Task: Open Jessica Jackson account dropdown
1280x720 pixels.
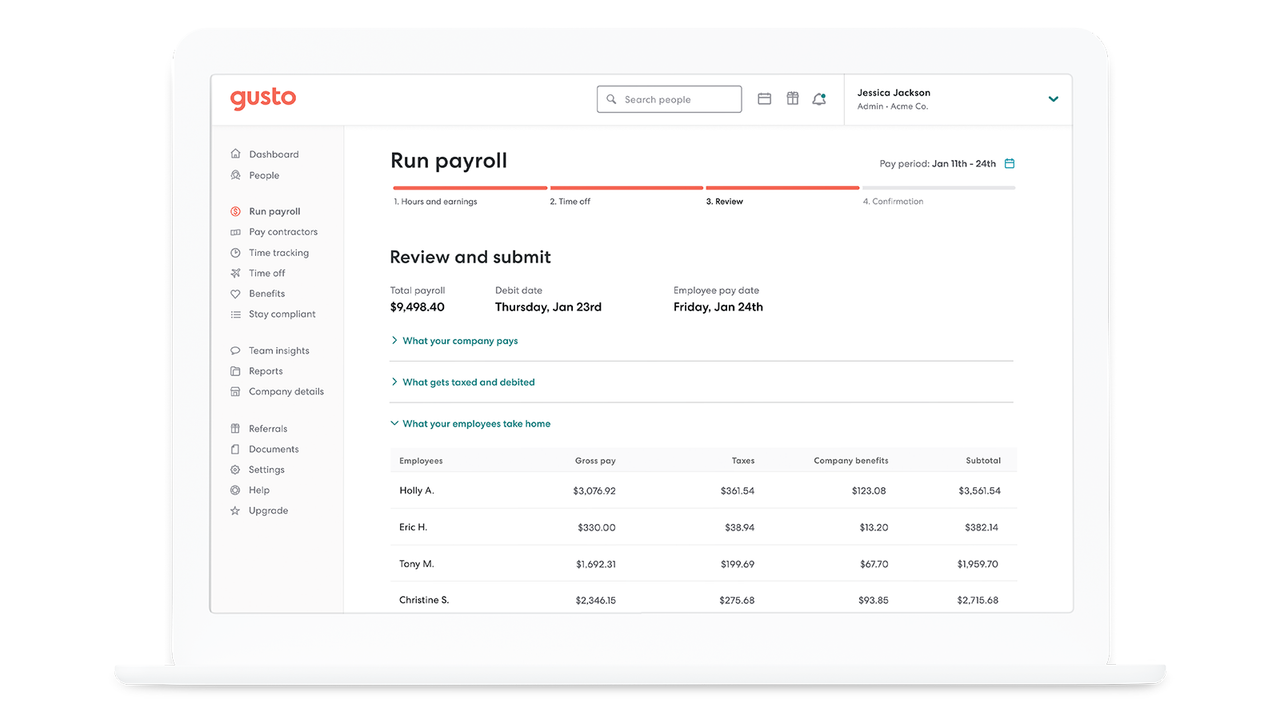Action: [1052, 99]
